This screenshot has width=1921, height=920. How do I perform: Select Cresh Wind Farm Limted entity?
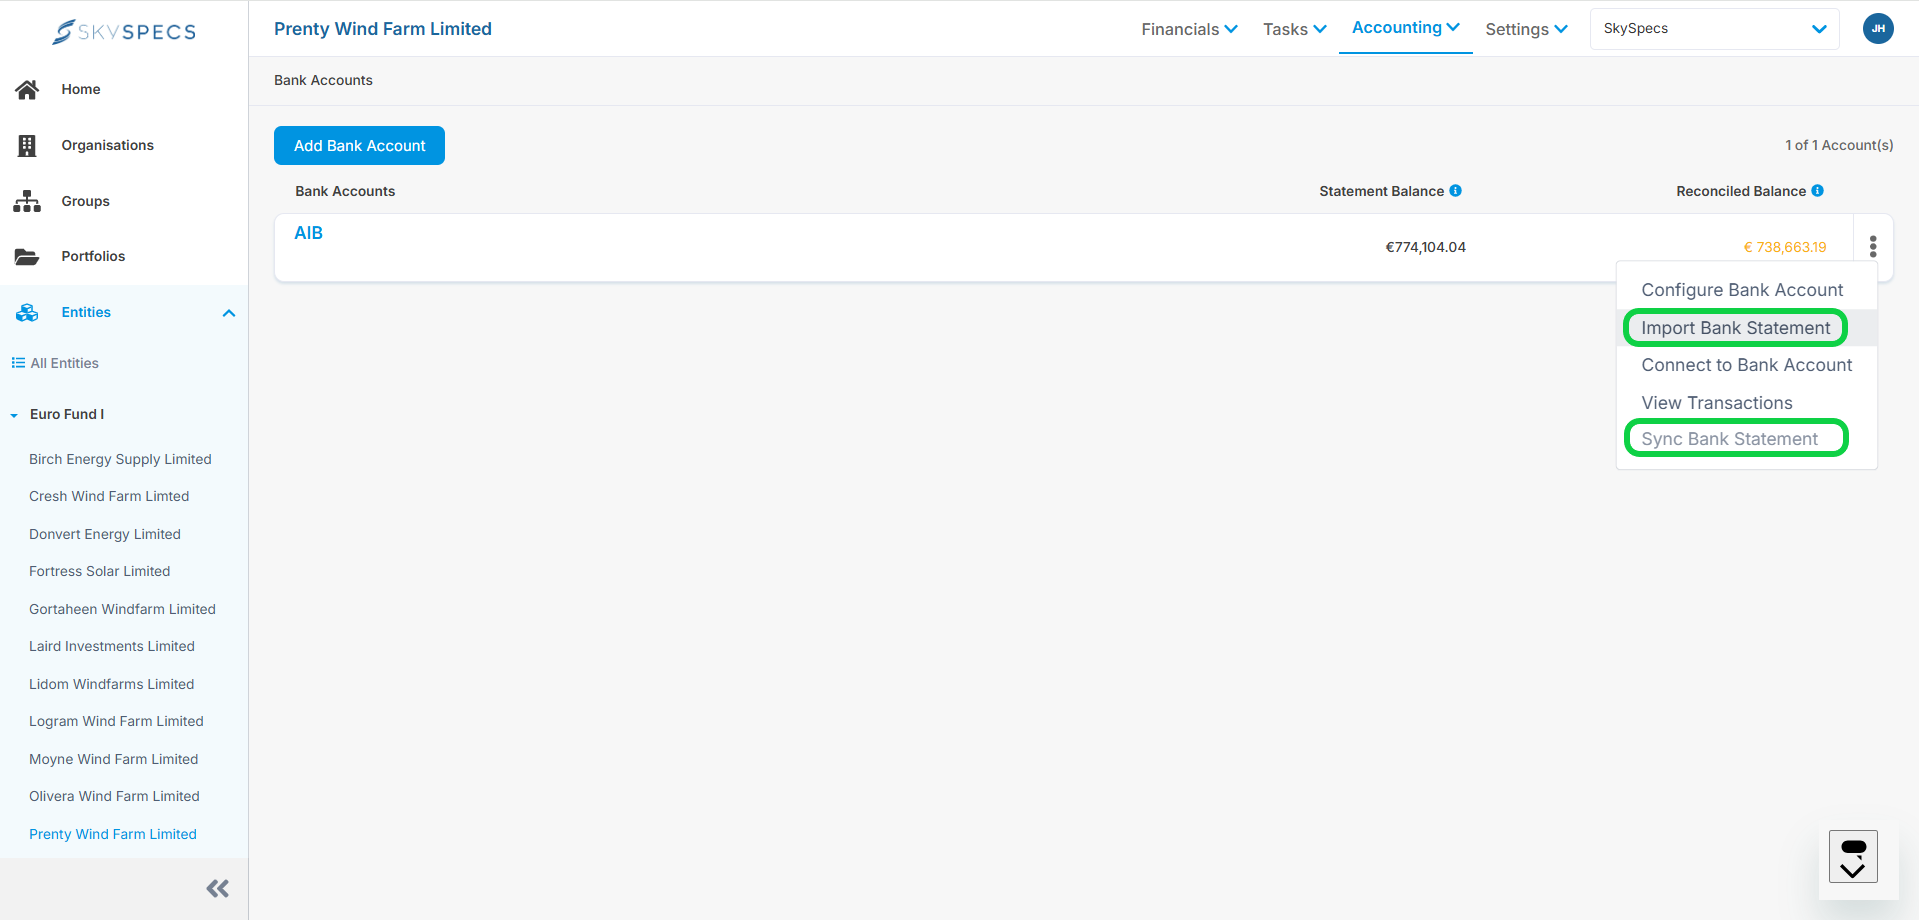click(109, 496)
